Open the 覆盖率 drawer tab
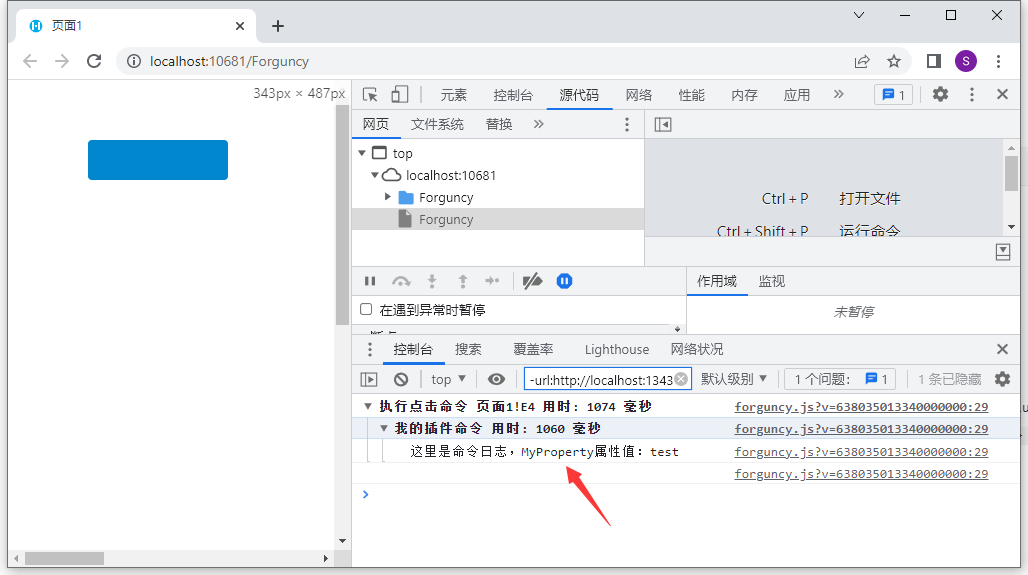Viewport: 1028px width, 575px height. (x=533, y=349)
